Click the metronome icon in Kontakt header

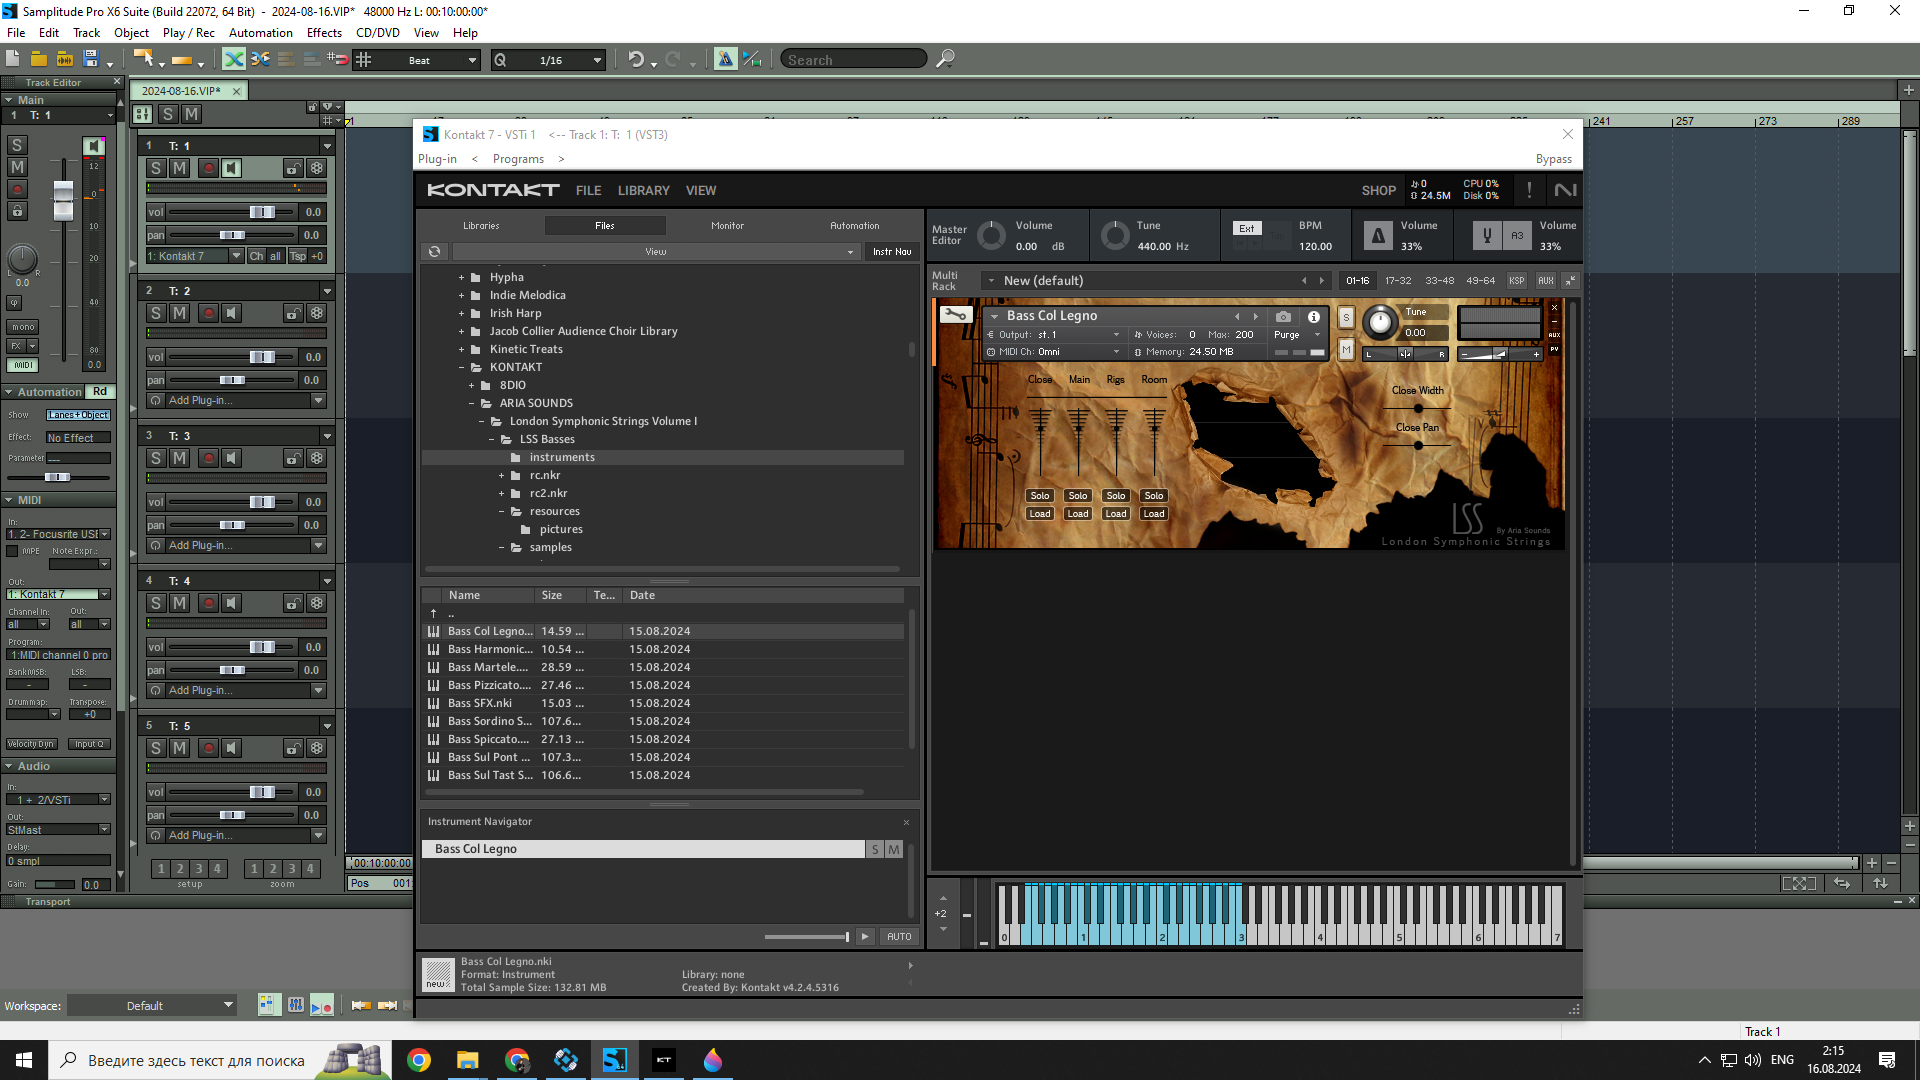pos(1378,236)
